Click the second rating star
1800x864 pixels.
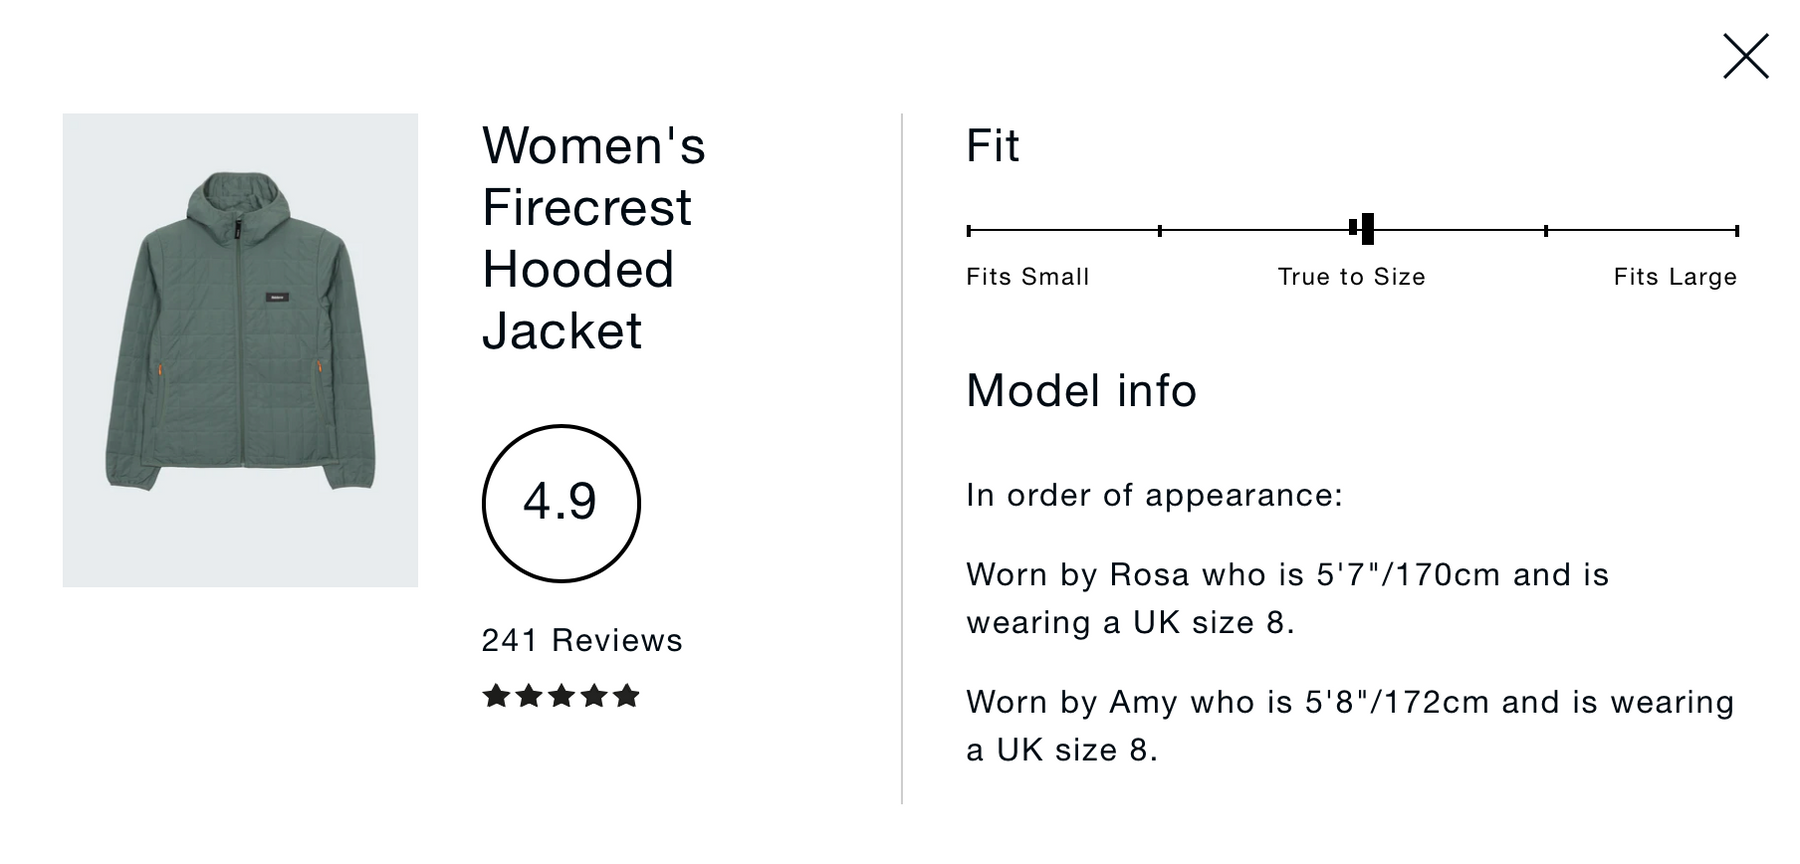coord(529,696)
